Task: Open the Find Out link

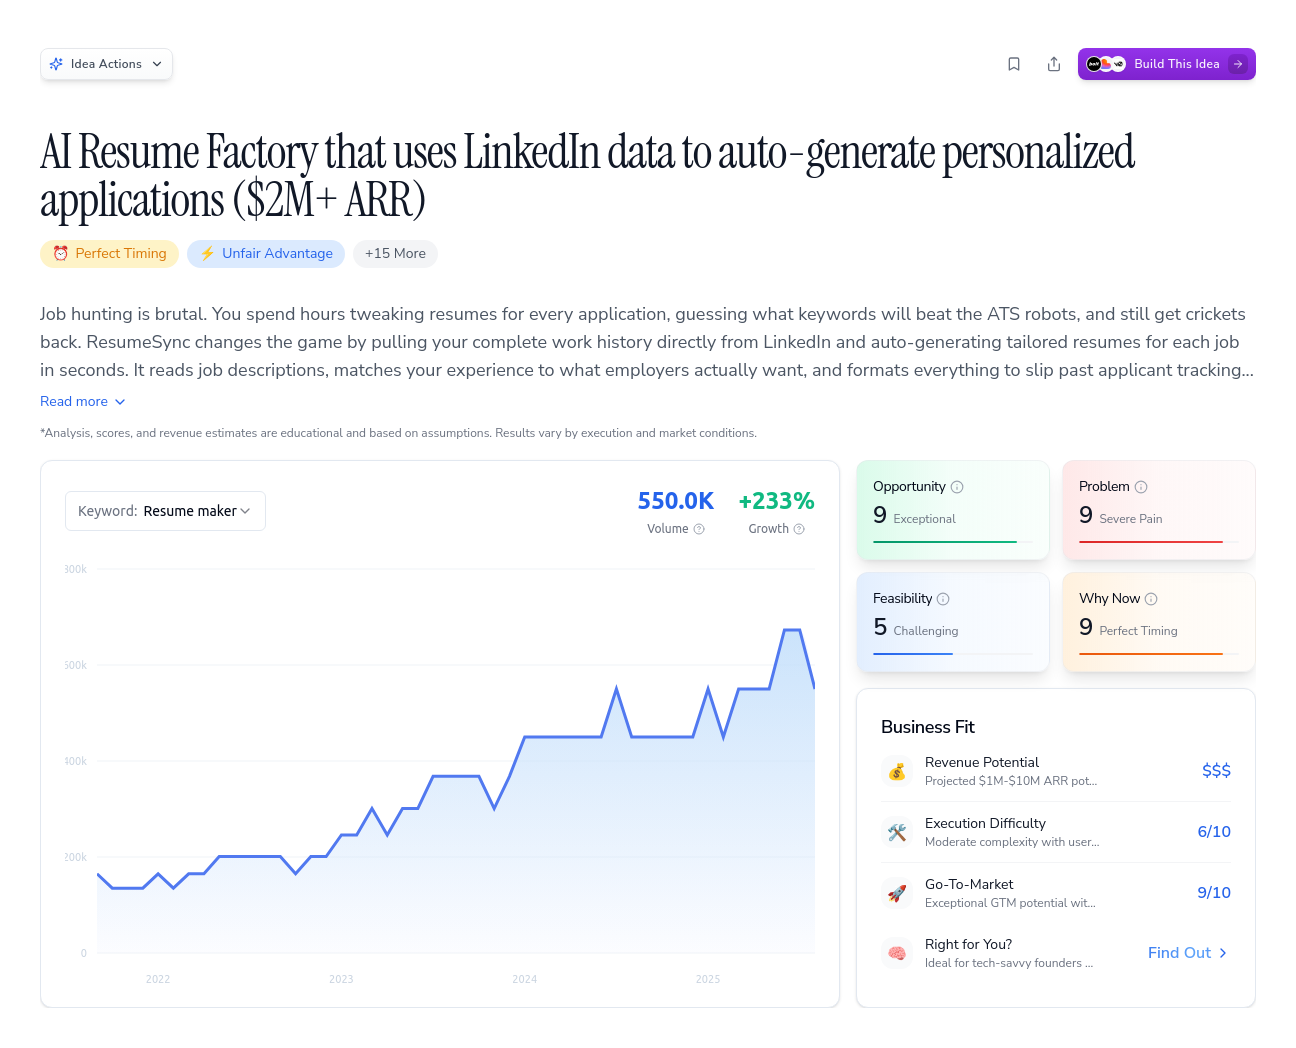Action: [1187, 953]
